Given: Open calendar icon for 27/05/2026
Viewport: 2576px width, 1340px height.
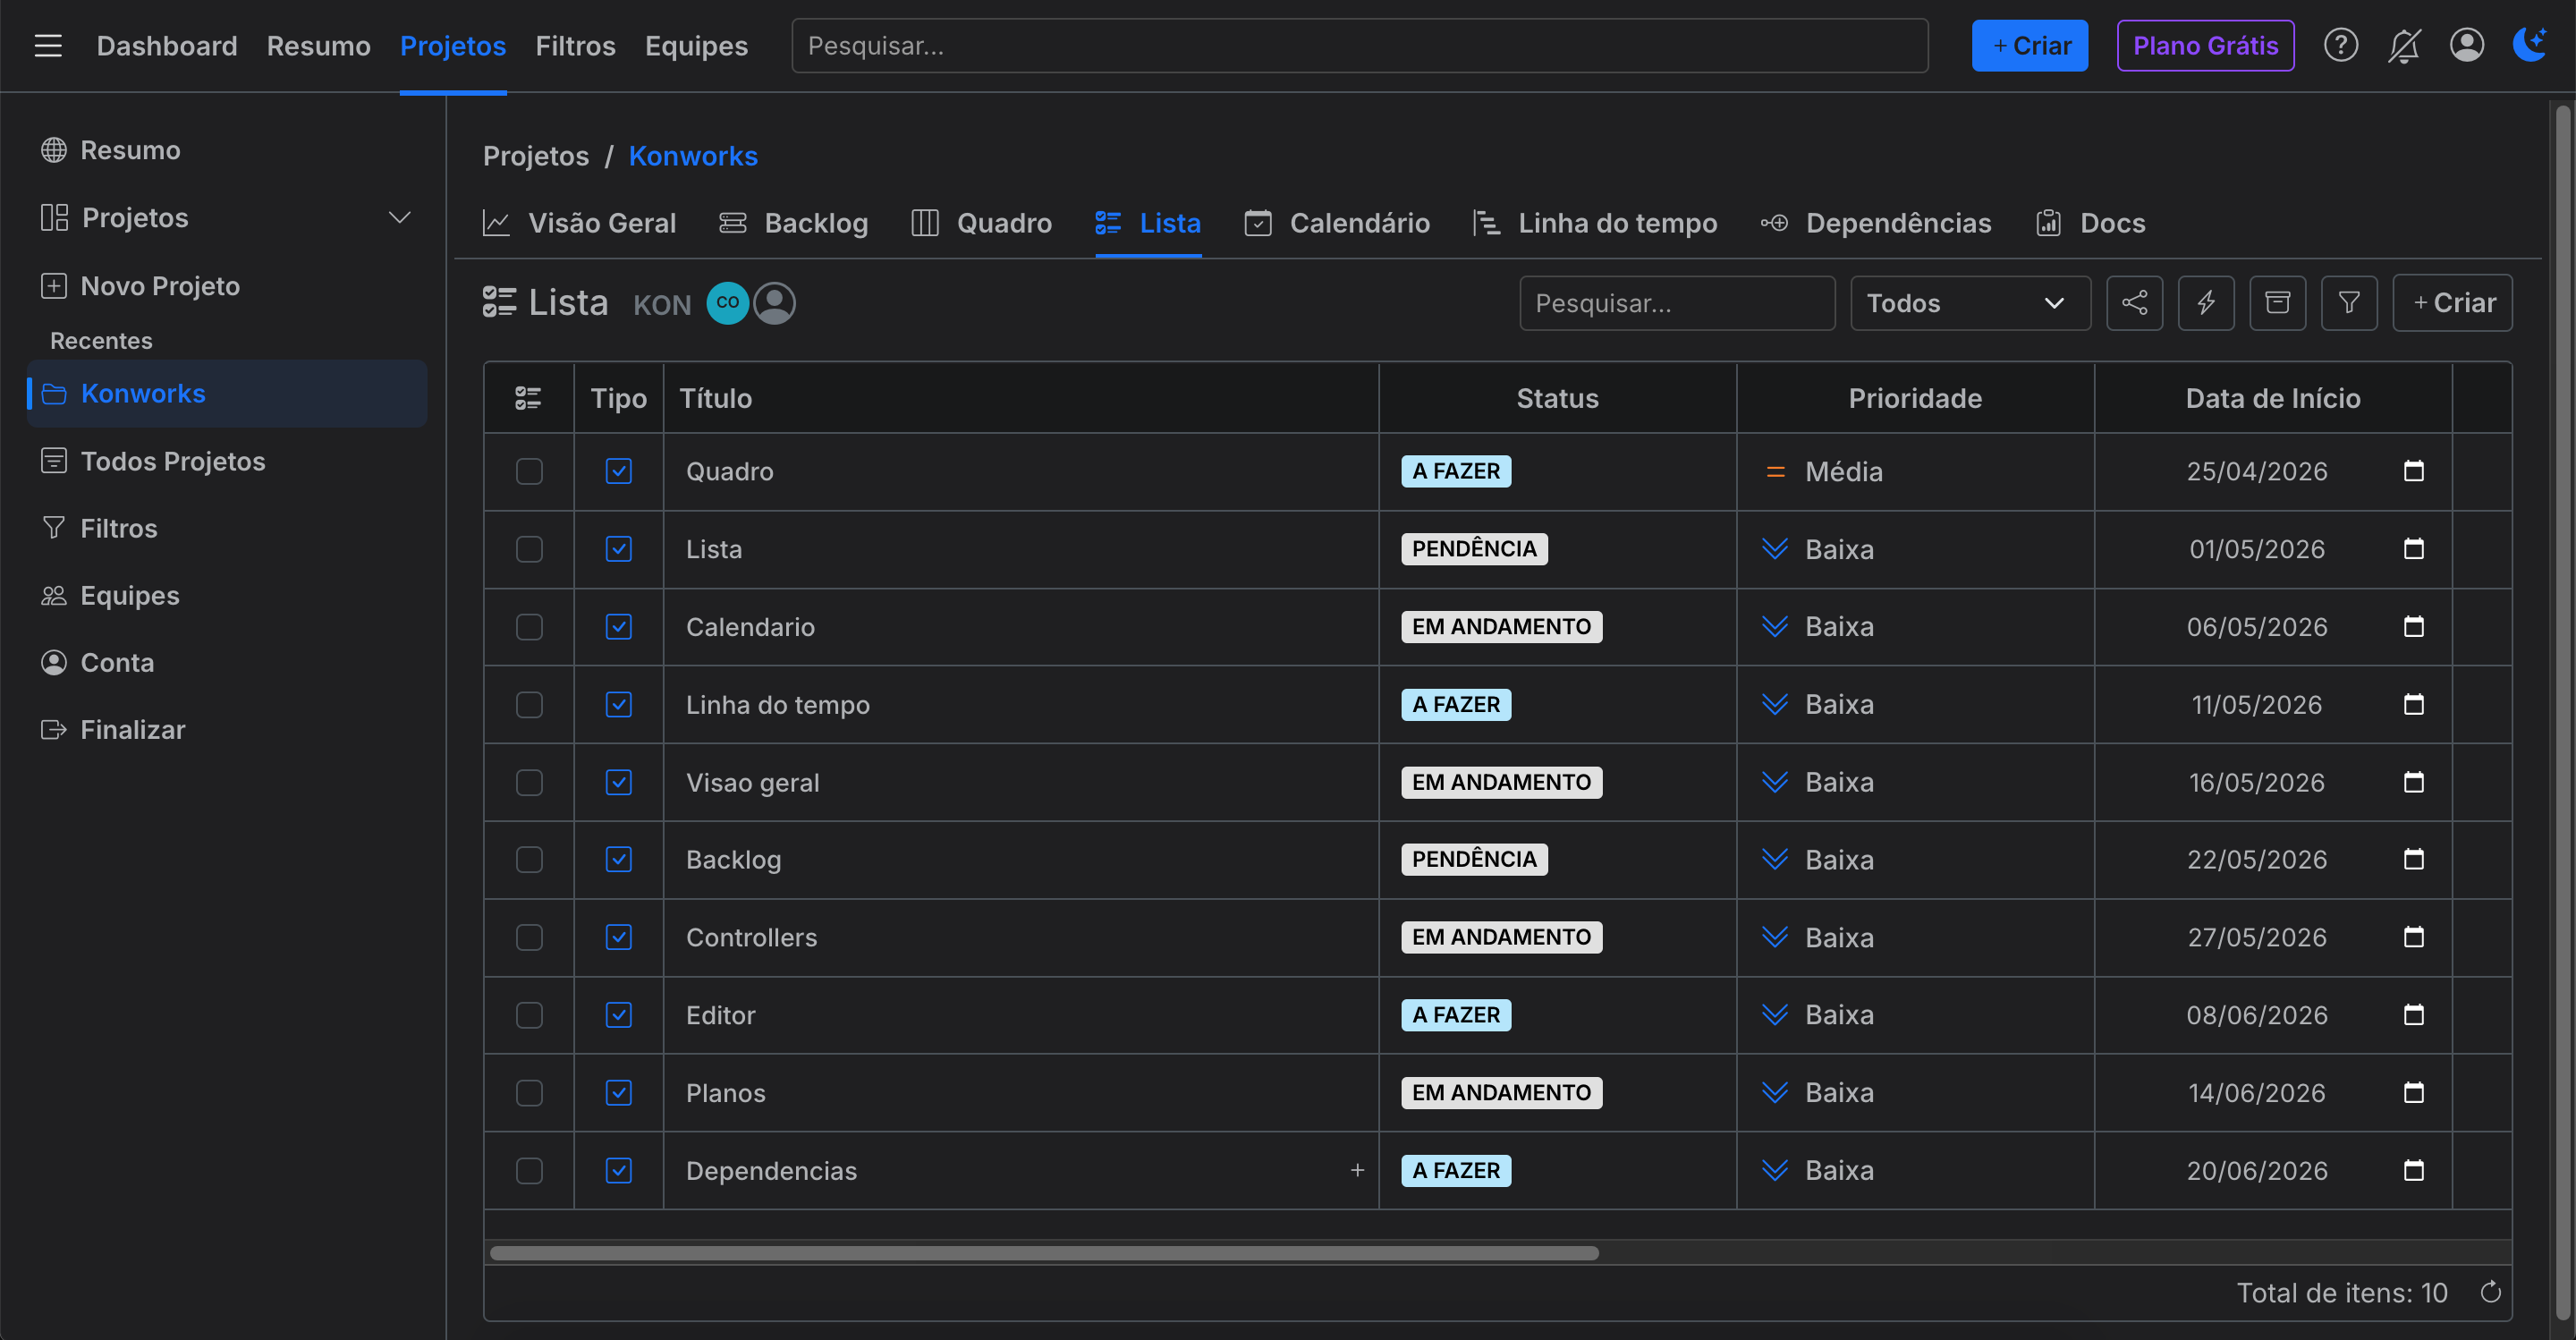Looking at the screenshot, I should 2413,937.
